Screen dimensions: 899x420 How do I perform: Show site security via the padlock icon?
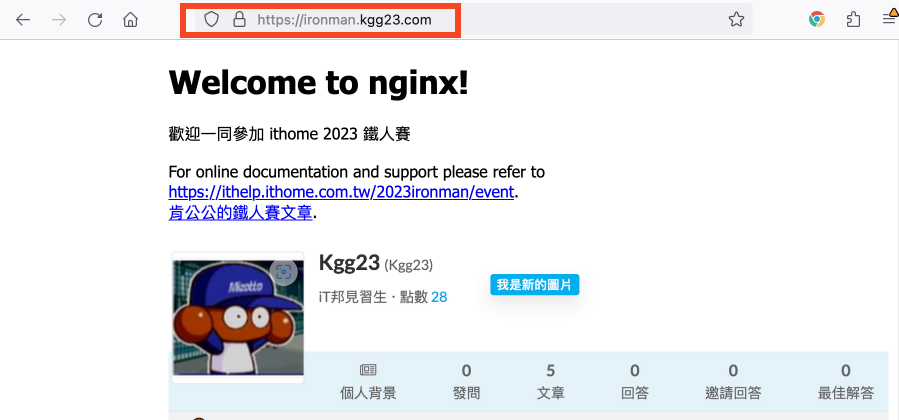(239, 20)
